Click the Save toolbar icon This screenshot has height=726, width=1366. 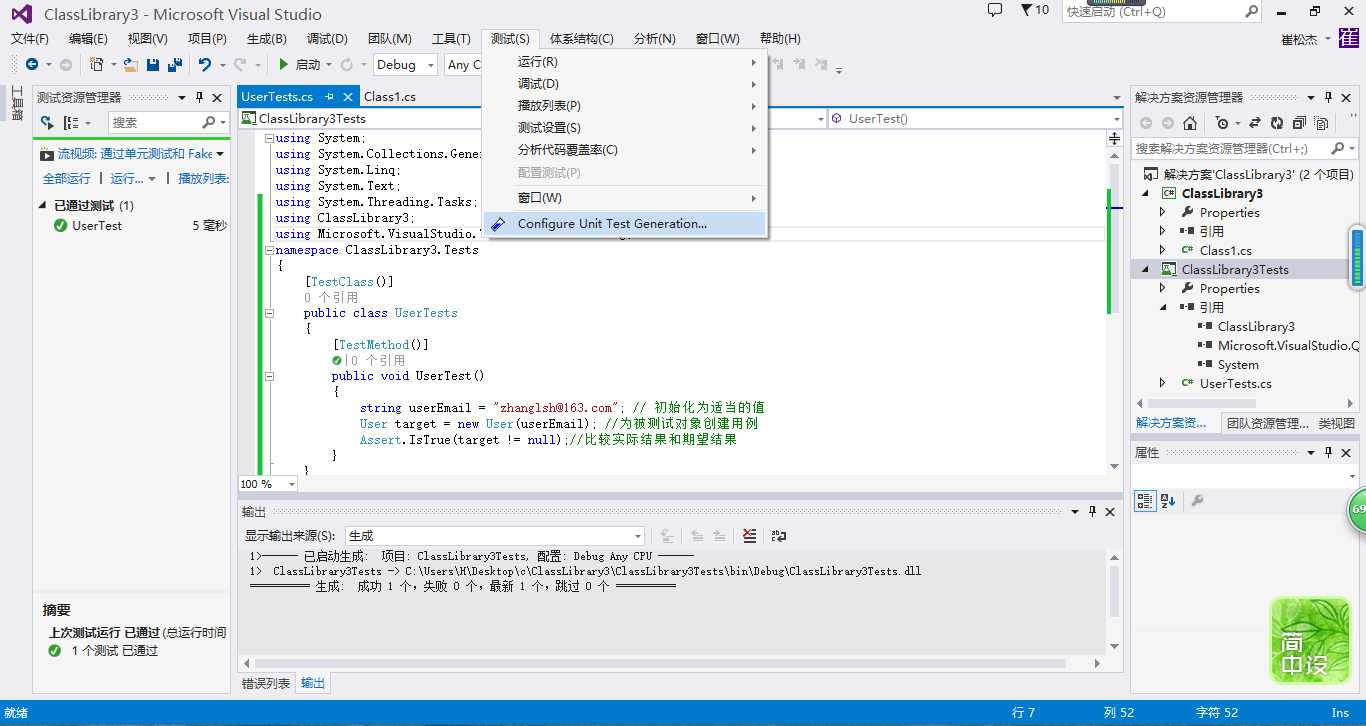(153, 64)
